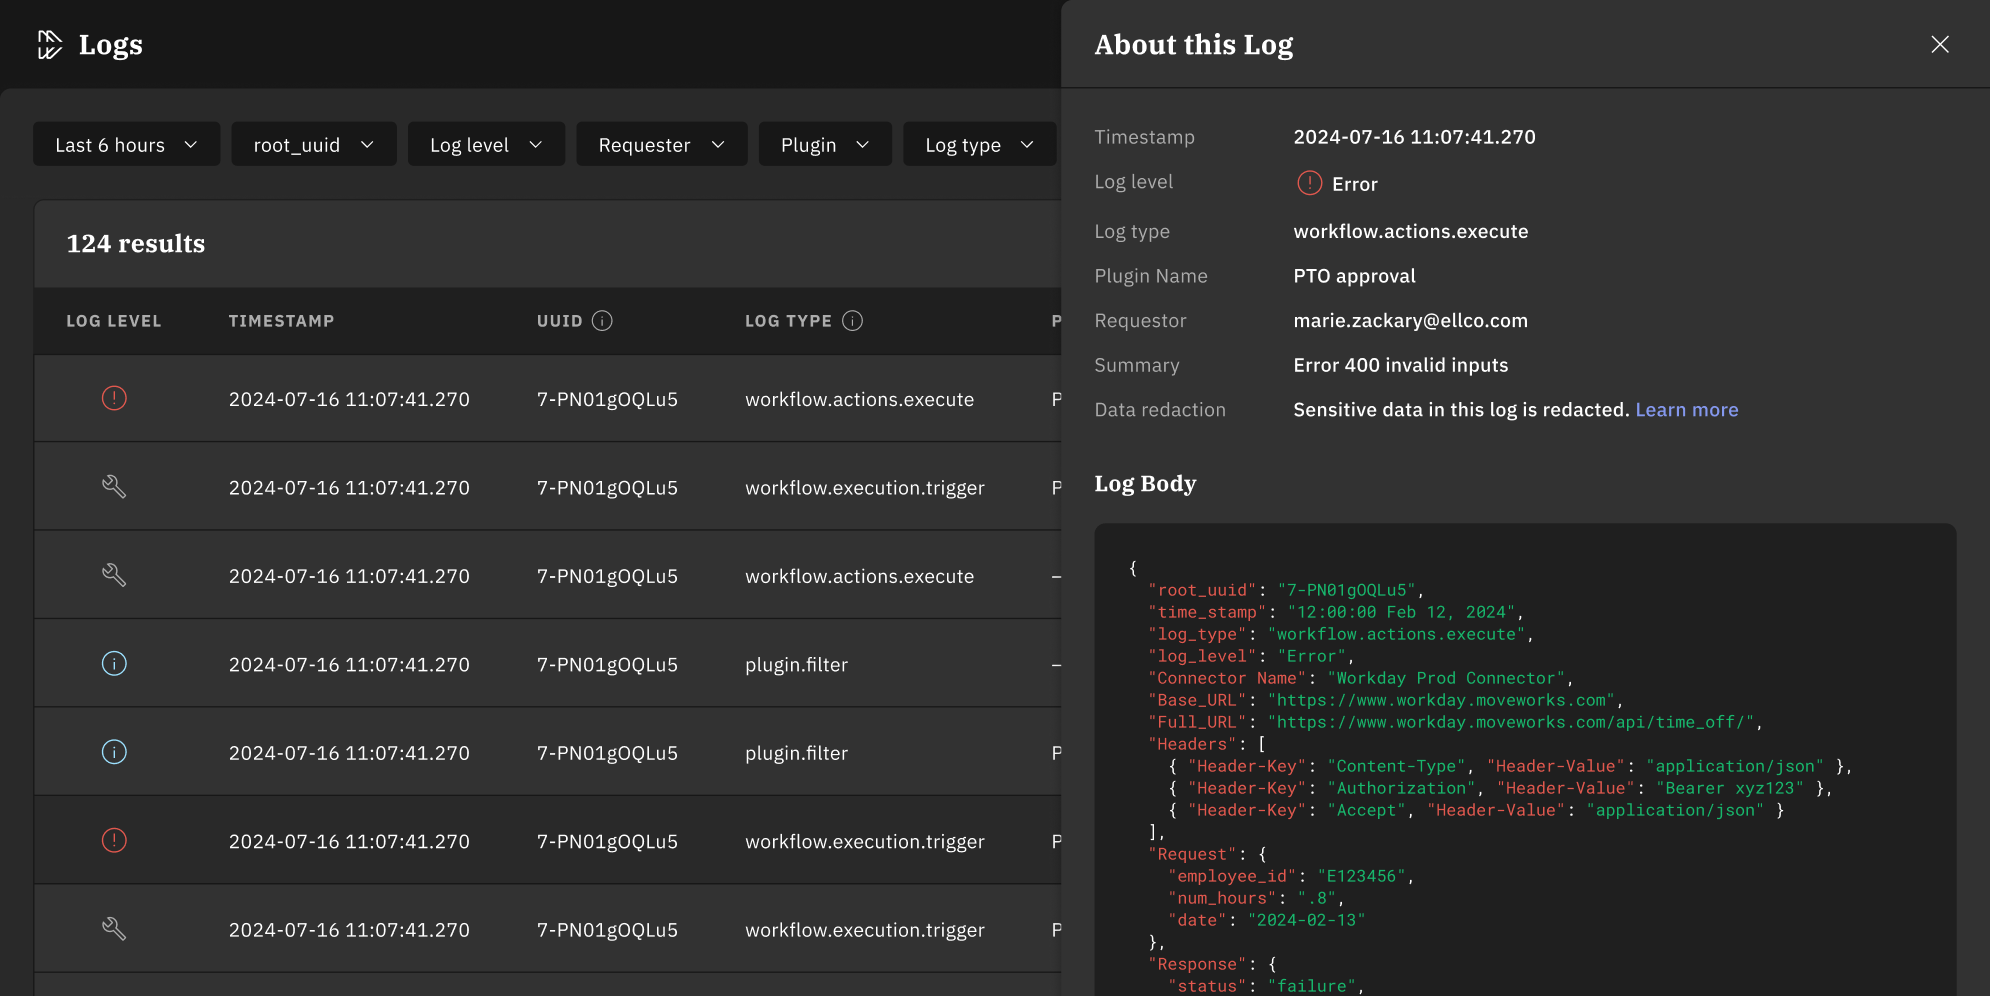Close the About this Log panel
The image size is (1990, 996).
(x=1939, y=45)
